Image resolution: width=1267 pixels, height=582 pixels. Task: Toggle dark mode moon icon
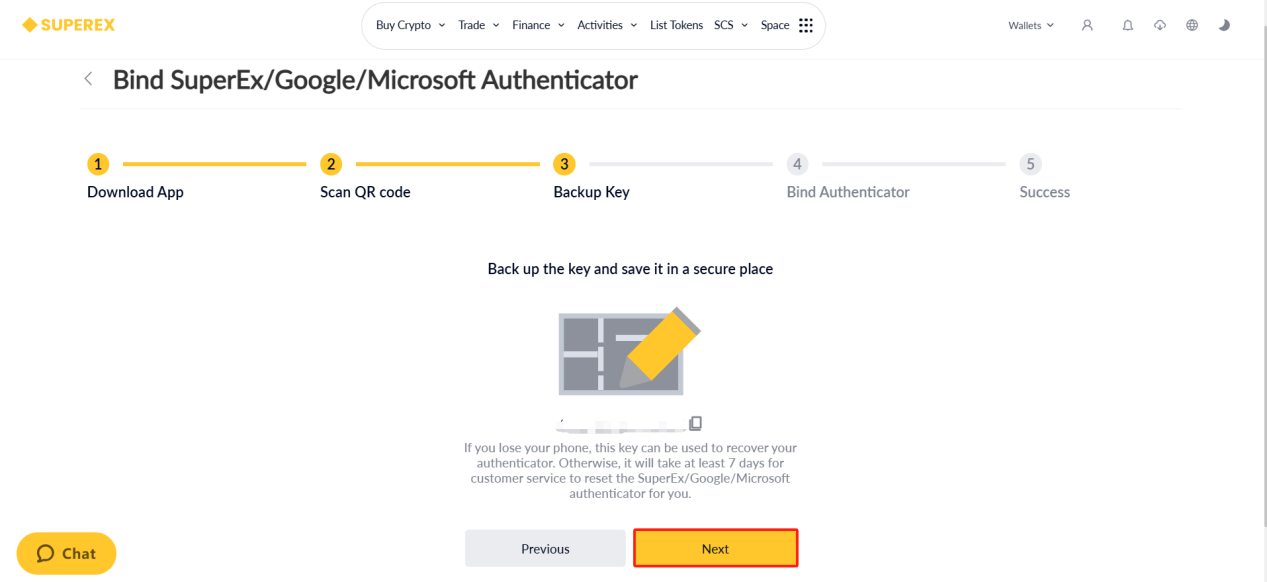pos(1224,25)
